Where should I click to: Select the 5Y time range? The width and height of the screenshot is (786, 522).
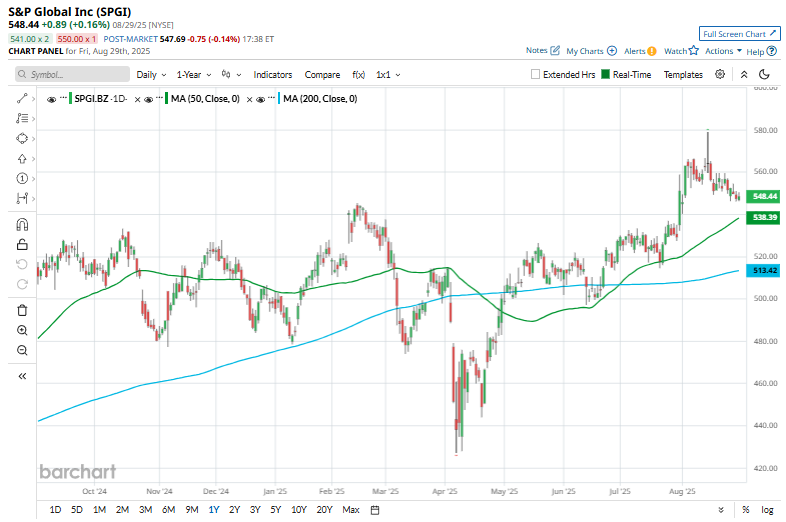point(276,510)
